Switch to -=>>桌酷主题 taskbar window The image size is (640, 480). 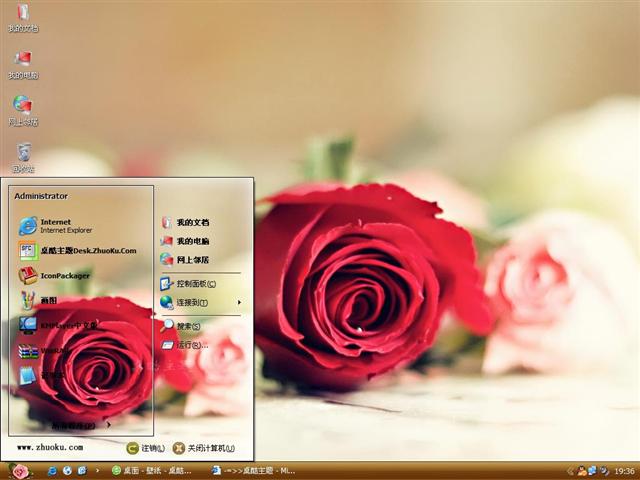253,471
